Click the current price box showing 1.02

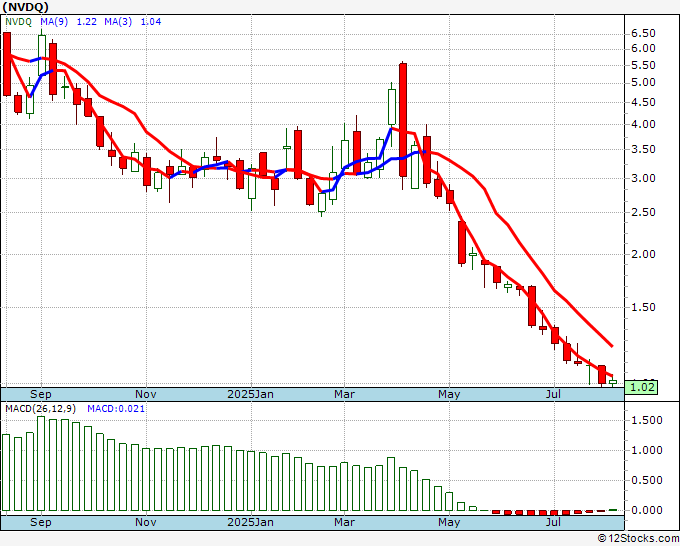coord(641,387)
